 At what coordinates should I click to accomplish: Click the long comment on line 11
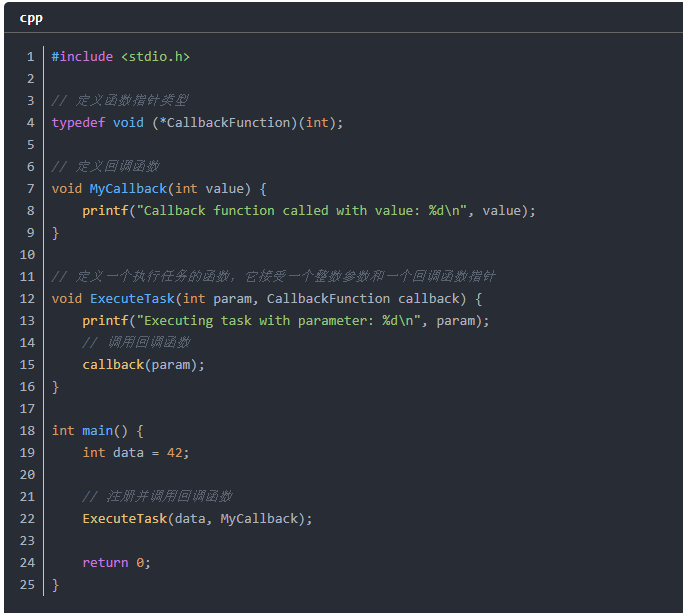[274, 276]
